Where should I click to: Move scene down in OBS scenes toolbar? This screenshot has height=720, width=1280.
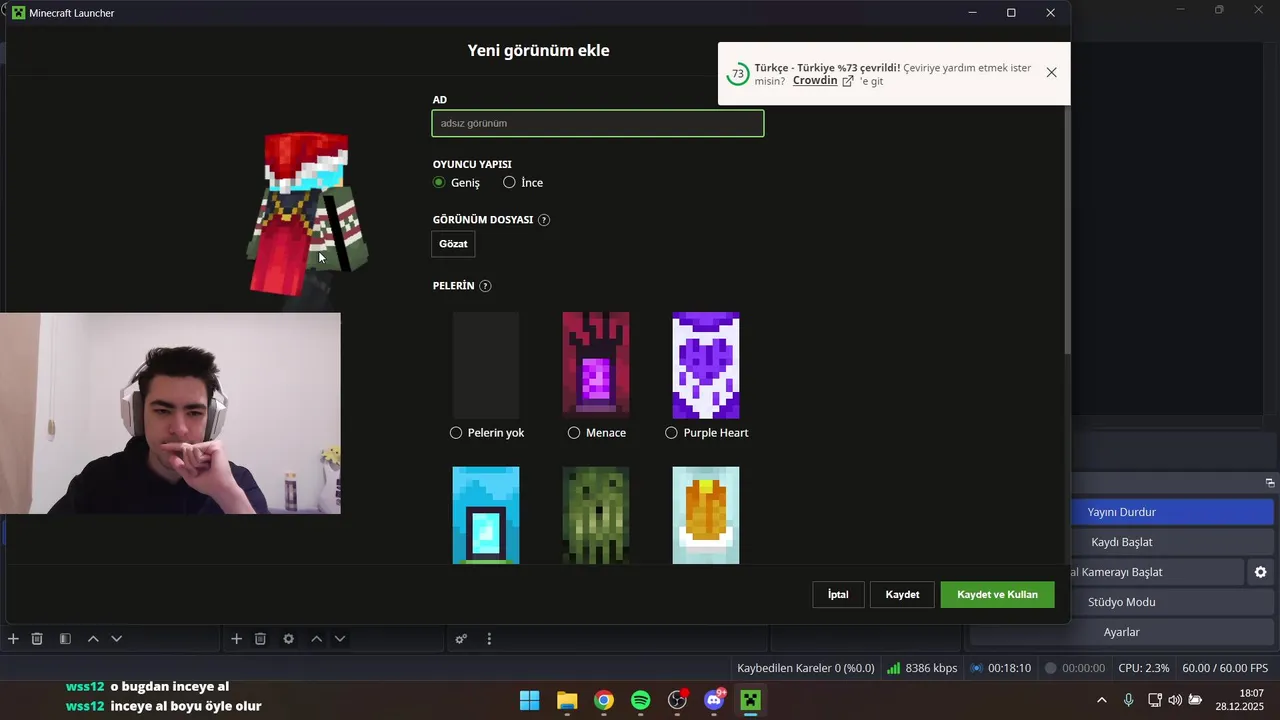coord(116,639)
